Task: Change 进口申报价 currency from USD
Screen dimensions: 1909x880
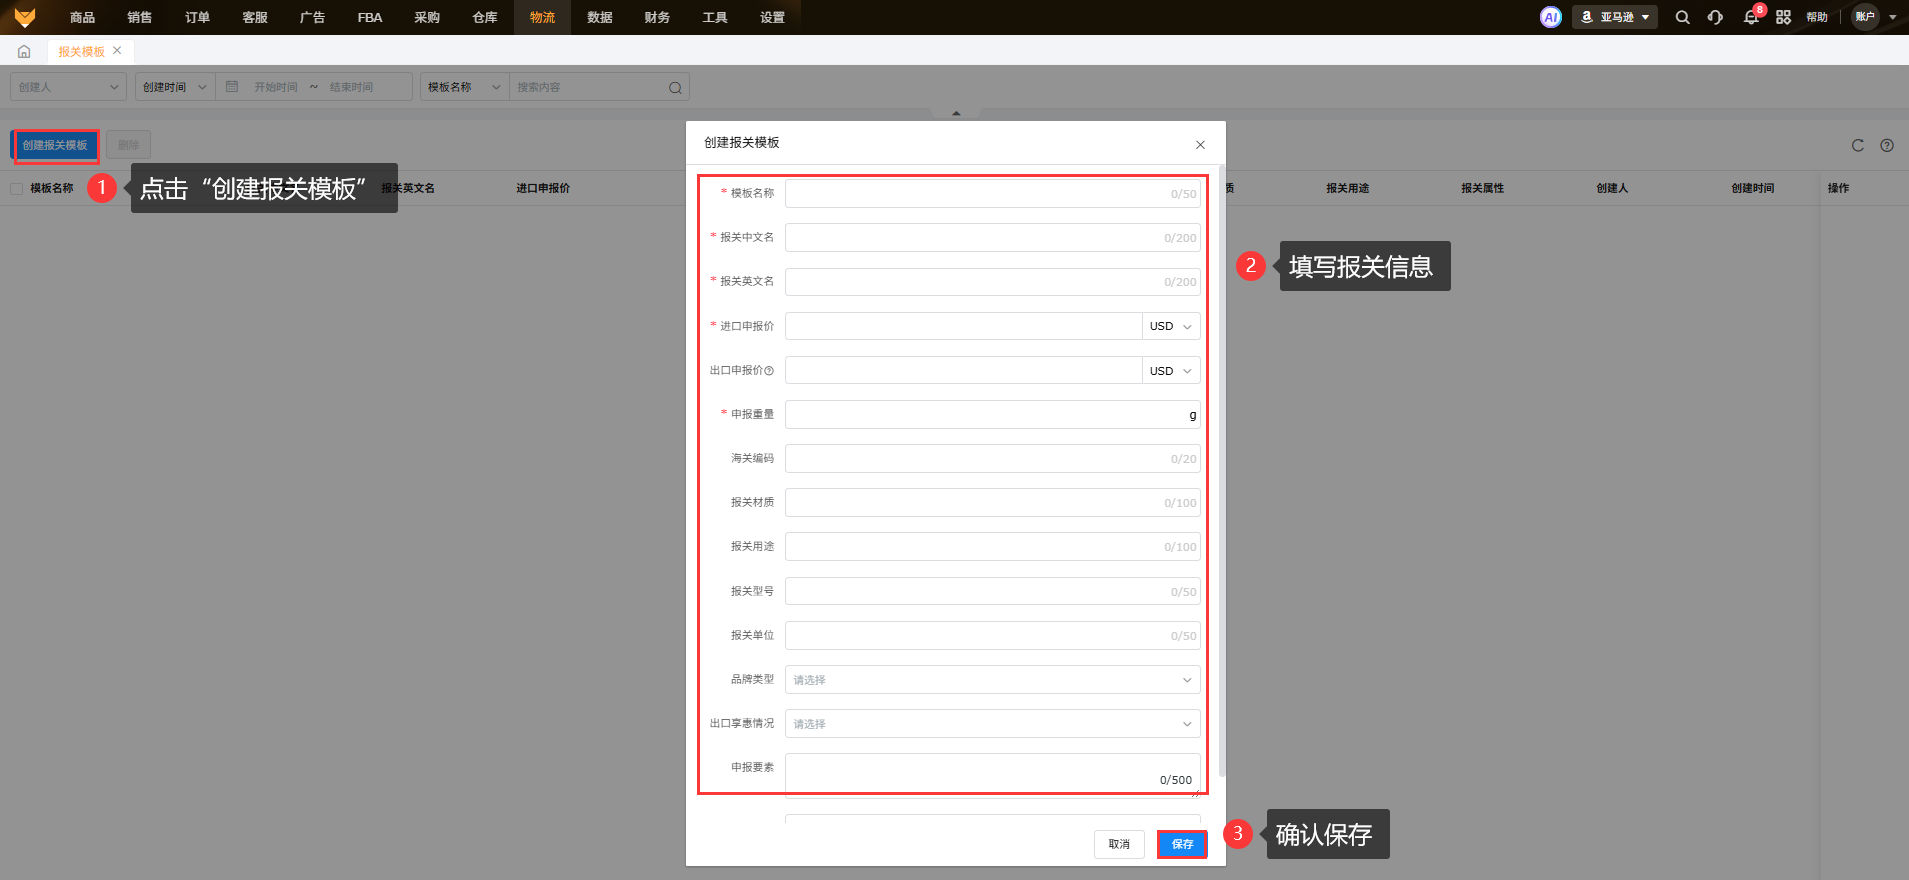Action: point(1171,327)
